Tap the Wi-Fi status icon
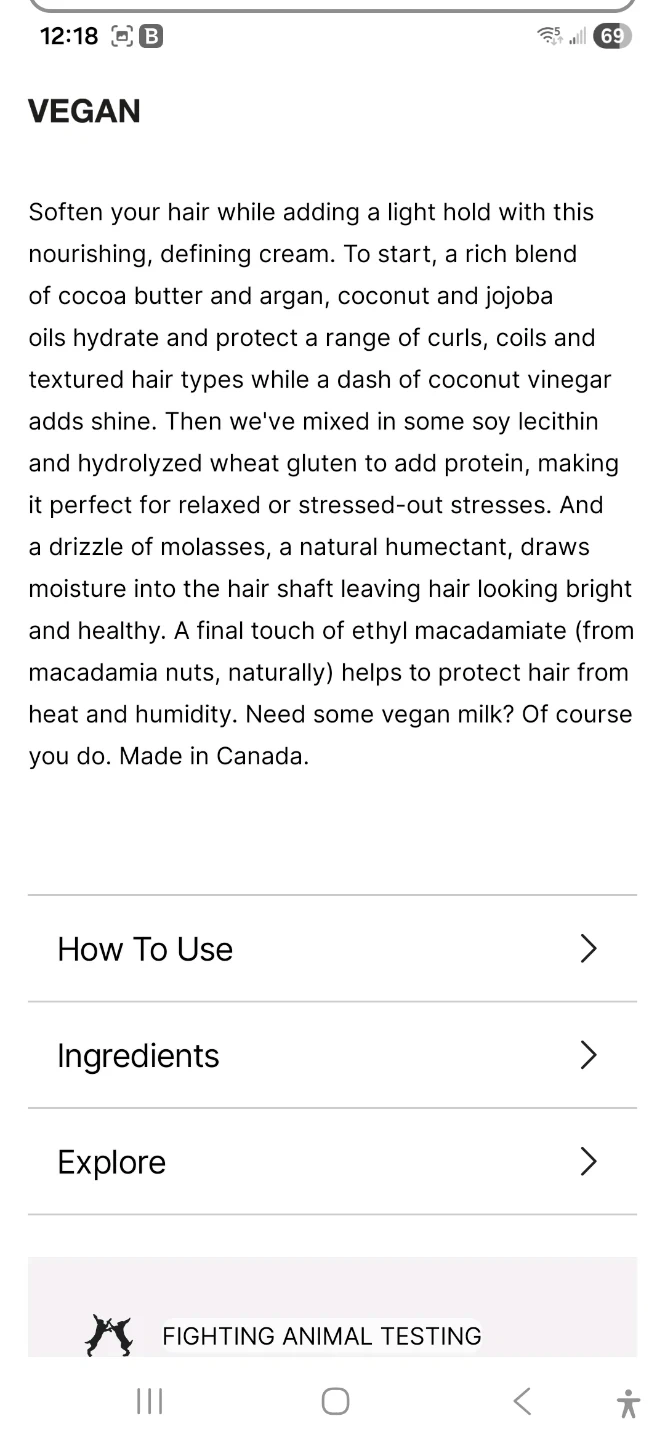Viewport: 665px width, 1440px height. 549,36
